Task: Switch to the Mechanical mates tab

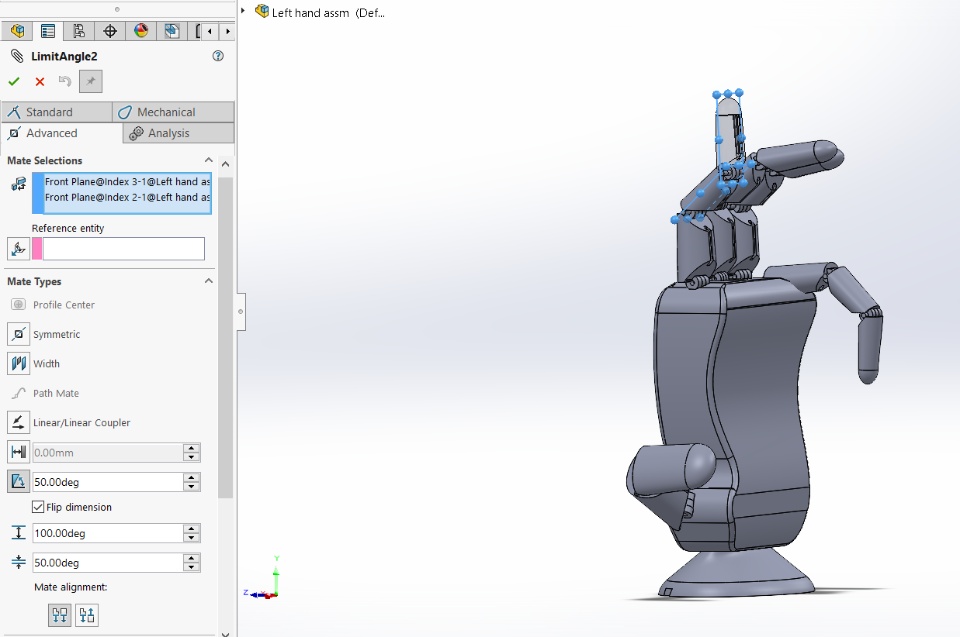Action: click(x=173, y=112)
